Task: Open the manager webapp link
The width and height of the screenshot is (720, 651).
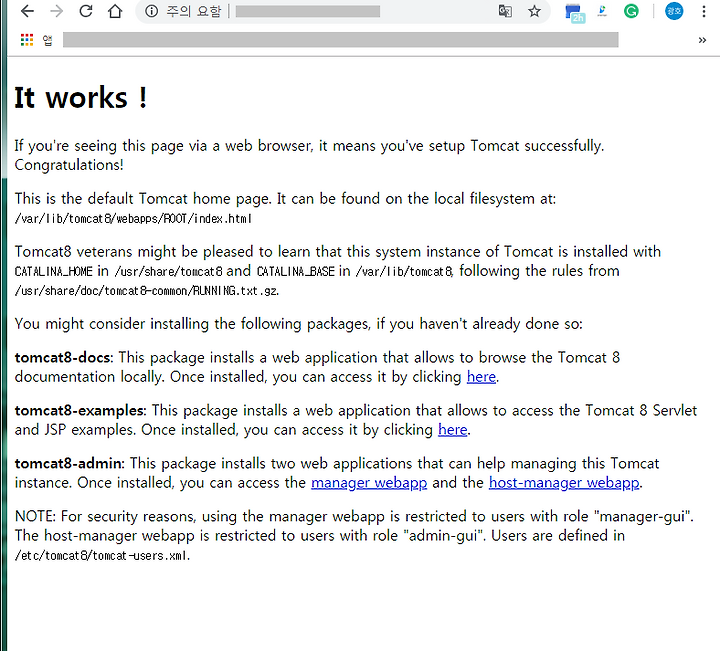Action: click(x=369, y=483)
